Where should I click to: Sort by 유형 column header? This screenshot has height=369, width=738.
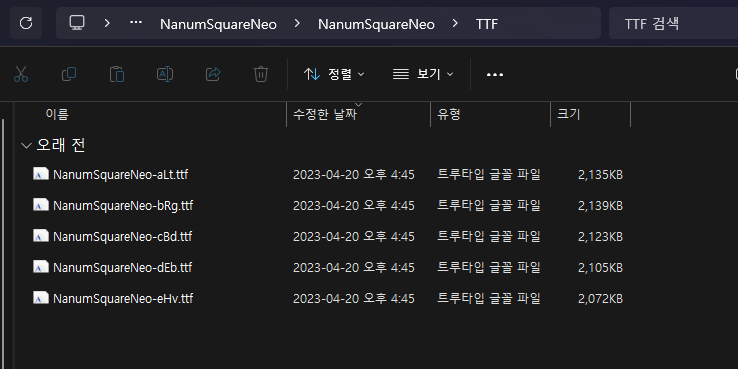click(490, 114)
